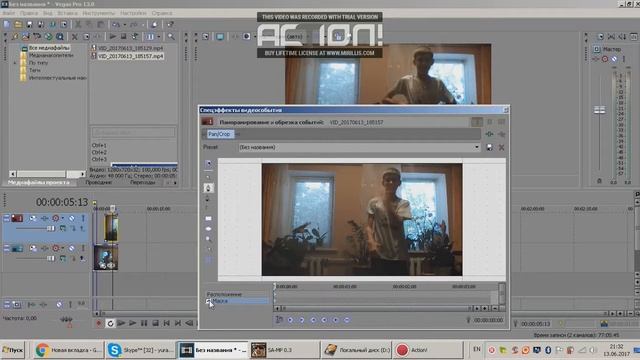
Task: Click the preview on external monitor icon
Action: (220, 37)
